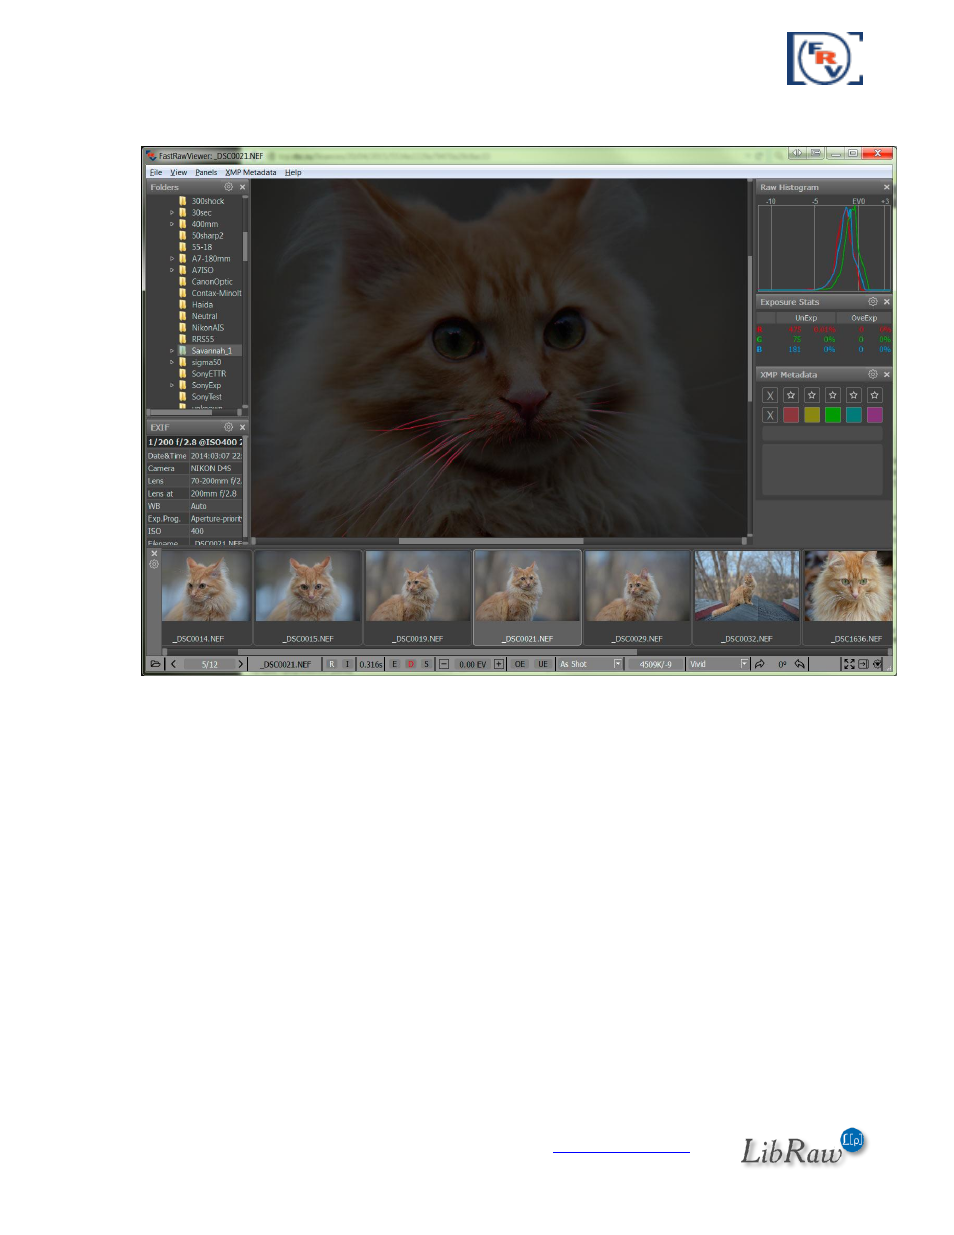Open the Panels menu
This screenshot has height=1235, width=954.
pyautogui.click(x=206, y=172)
